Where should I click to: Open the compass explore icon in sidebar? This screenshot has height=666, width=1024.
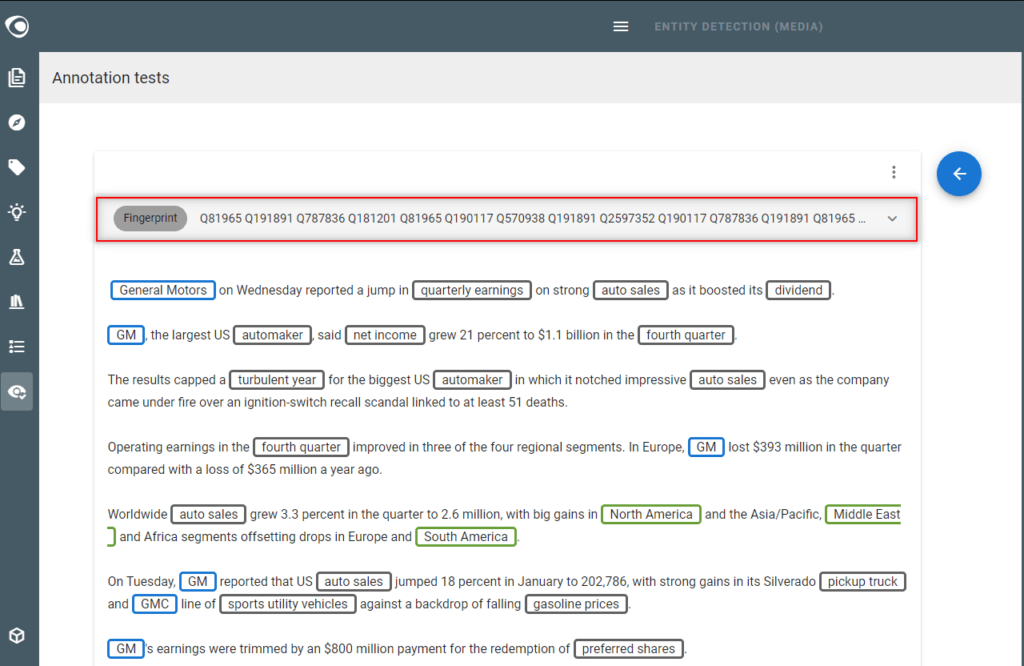pyautogui.click(x=17, y=123)
